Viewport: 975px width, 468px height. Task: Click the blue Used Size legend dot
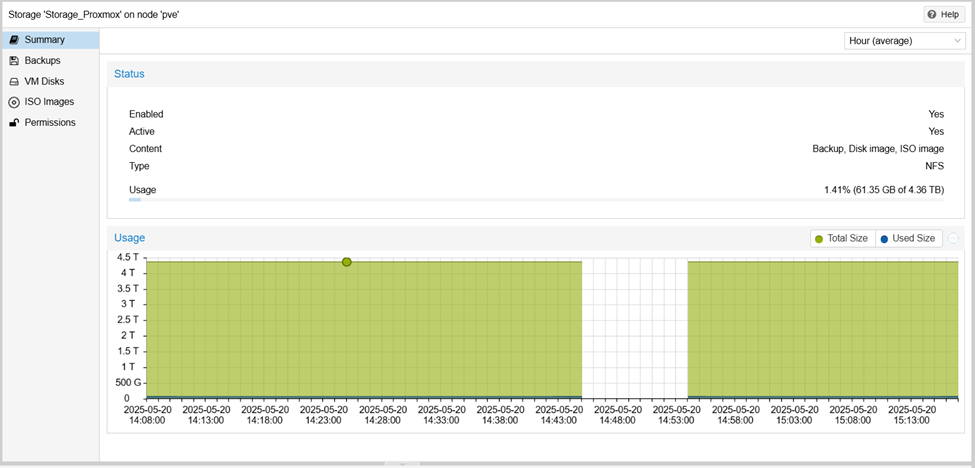(884, 239)
